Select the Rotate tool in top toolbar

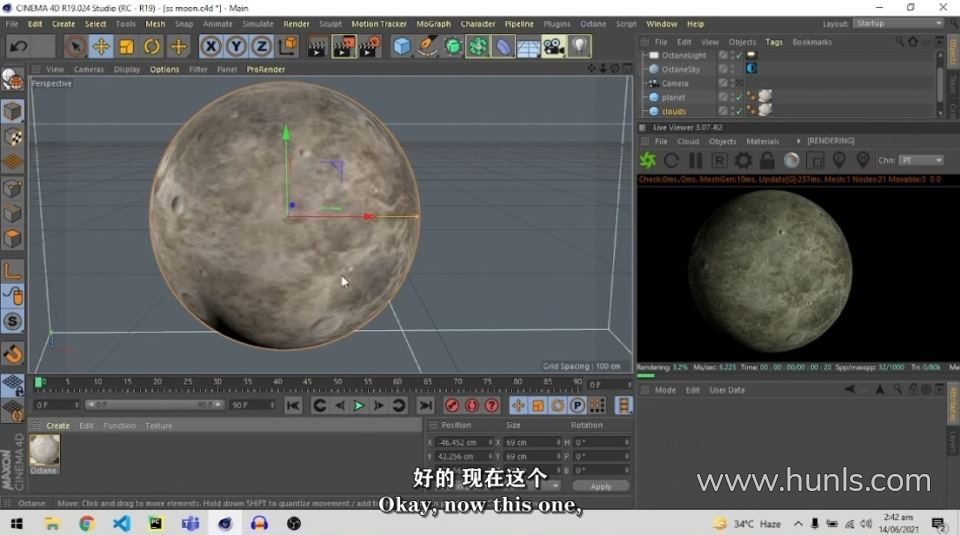pos(152,46)
